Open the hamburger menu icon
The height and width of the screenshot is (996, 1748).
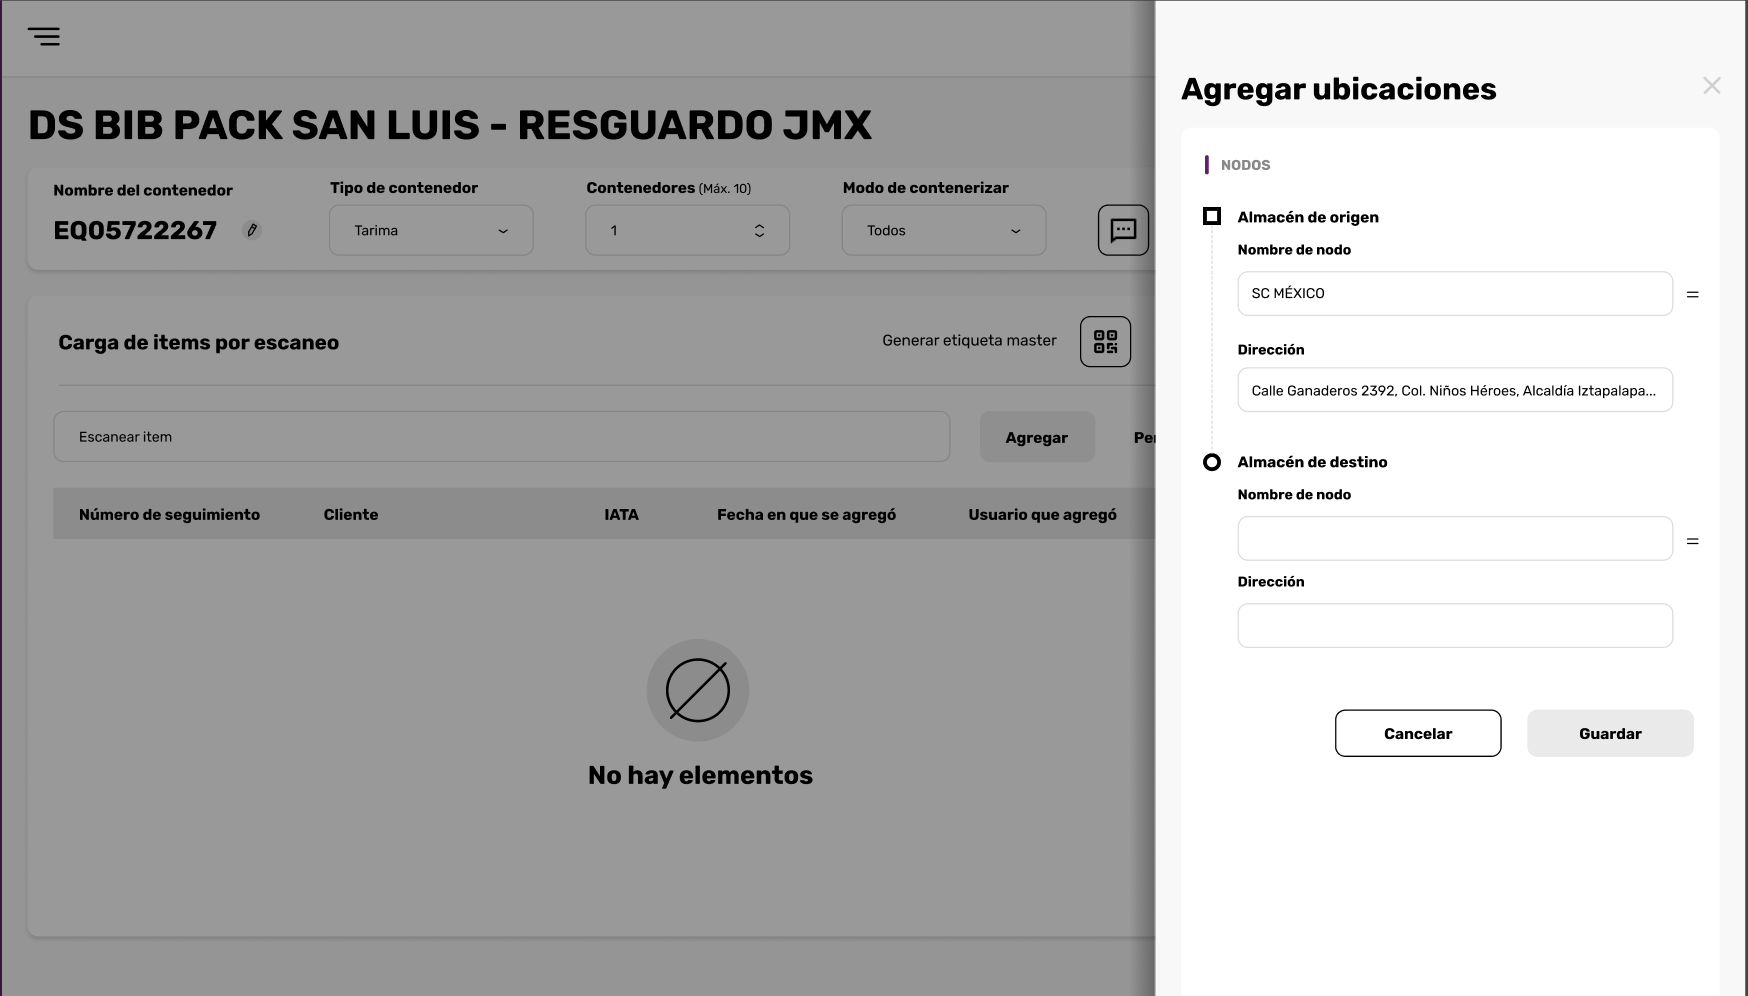[x=44, y=37]
